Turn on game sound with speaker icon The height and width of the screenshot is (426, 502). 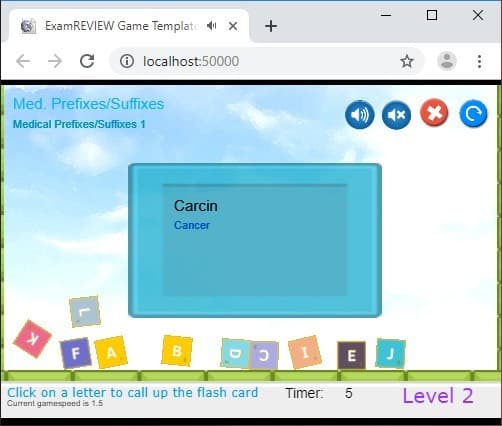coord(360,114)
